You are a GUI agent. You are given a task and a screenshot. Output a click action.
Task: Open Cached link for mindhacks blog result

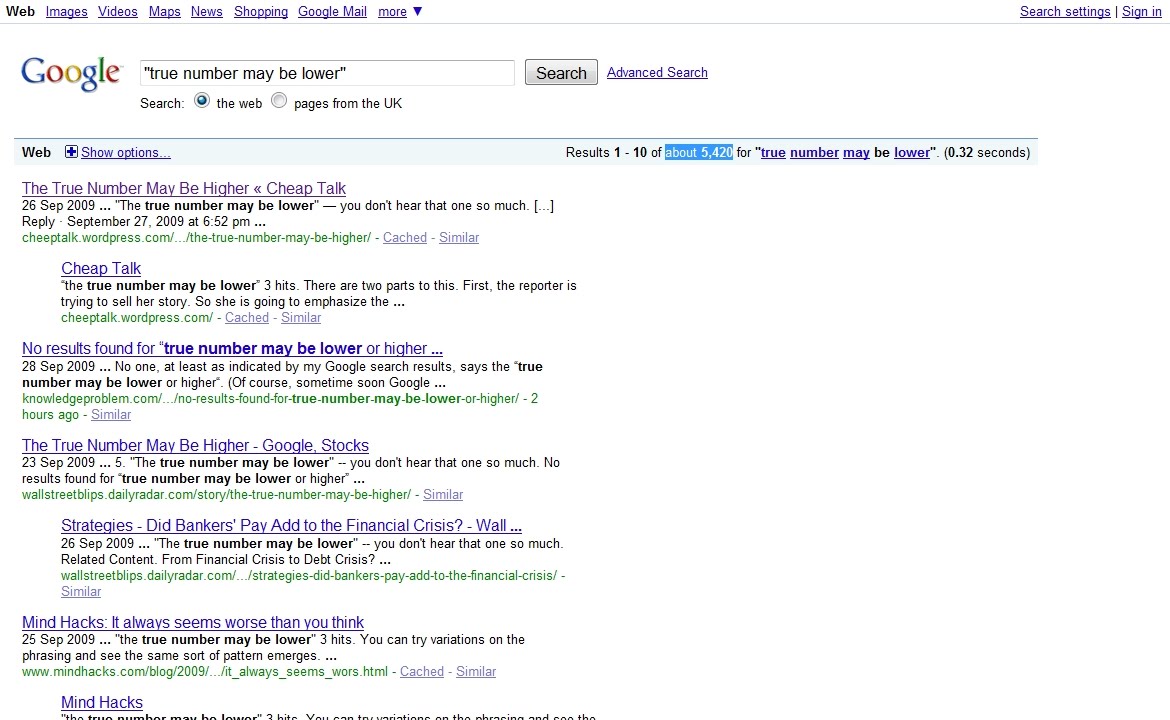(422, 672)
